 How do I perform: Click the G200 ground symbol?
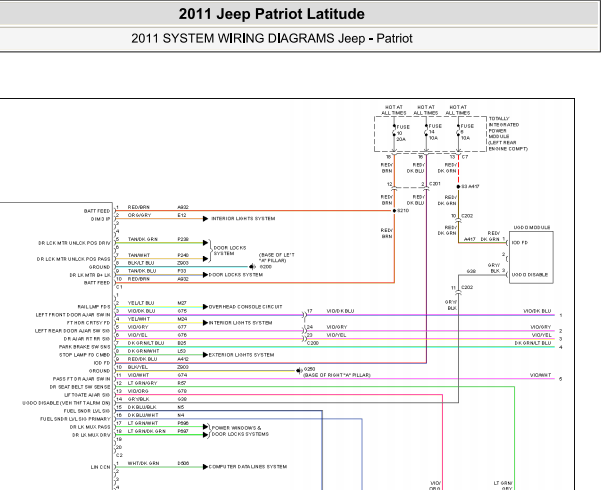(252, 267)
